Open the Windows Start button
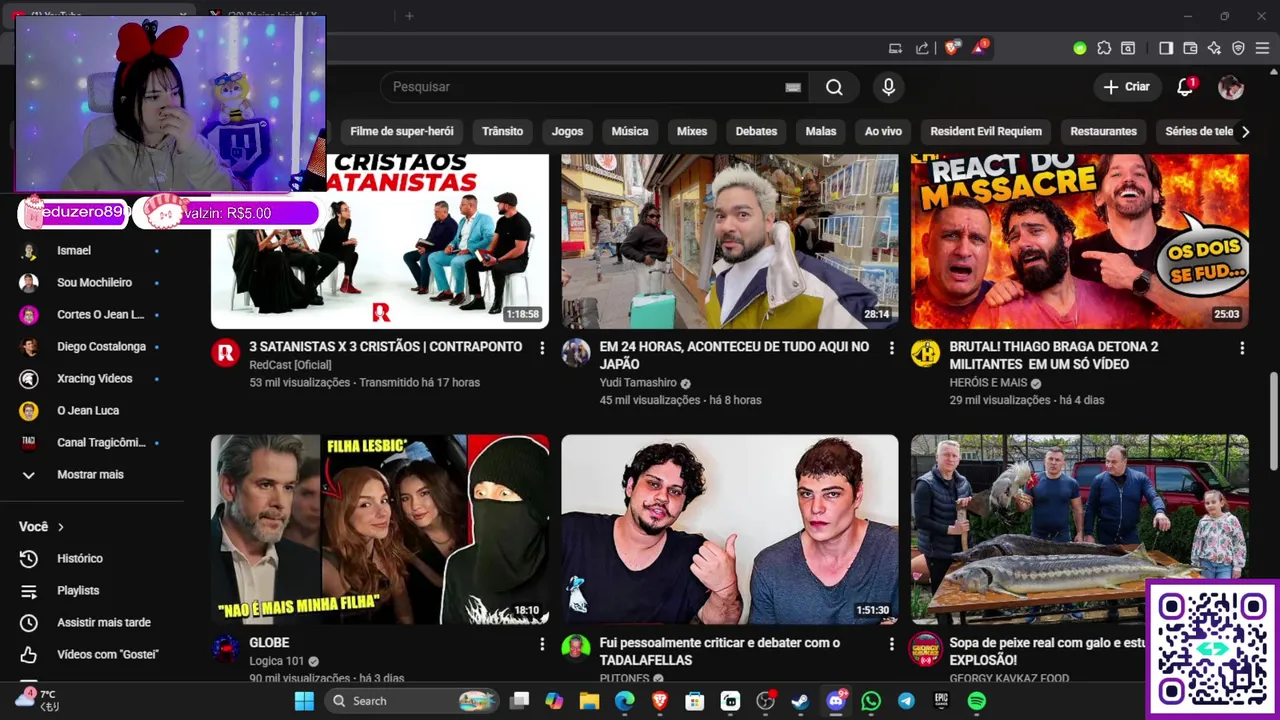 click(304, 701)
